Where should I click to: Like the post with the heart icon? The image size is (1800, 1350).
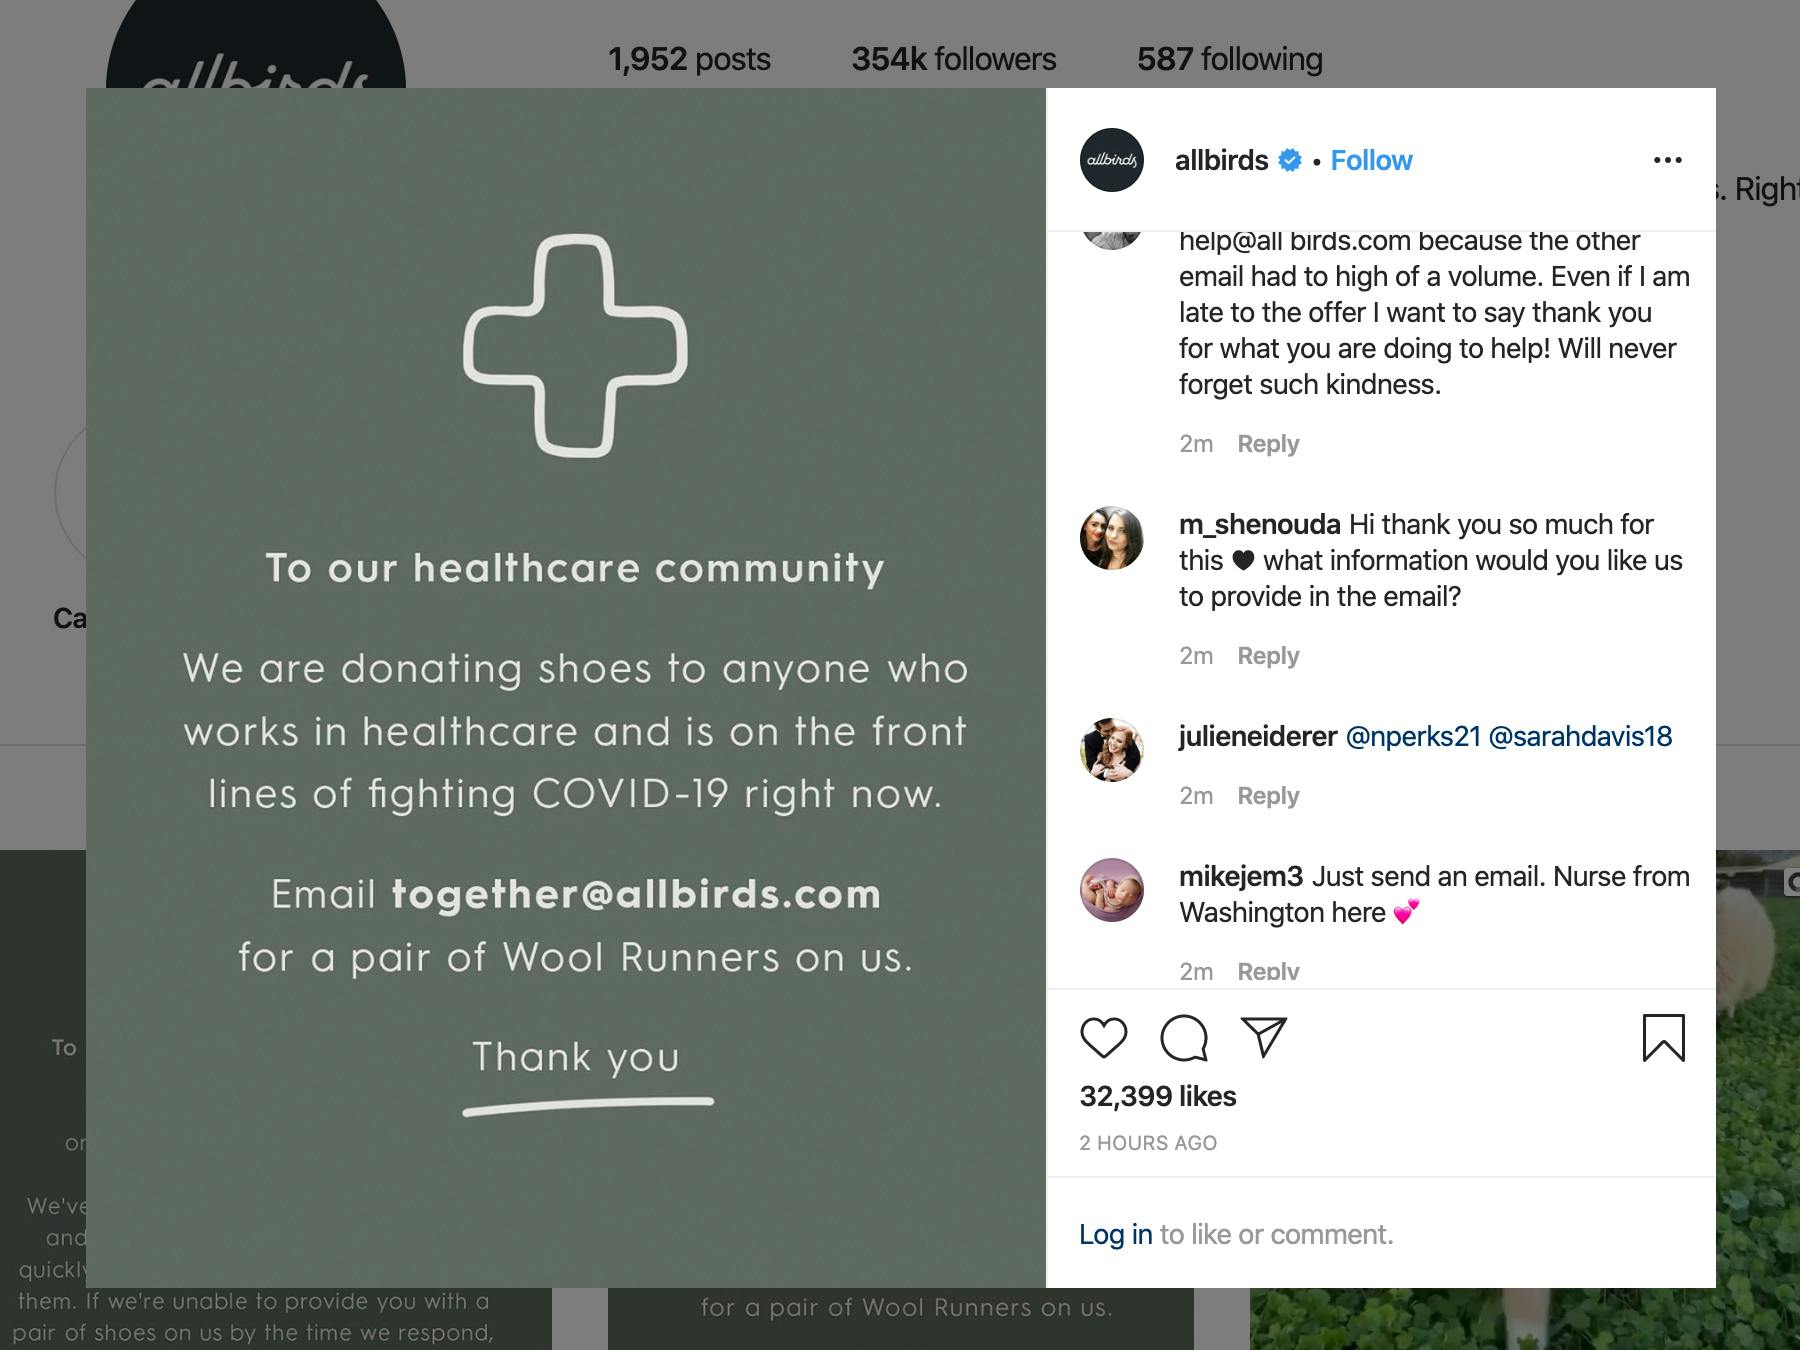pos(1103,1038)
